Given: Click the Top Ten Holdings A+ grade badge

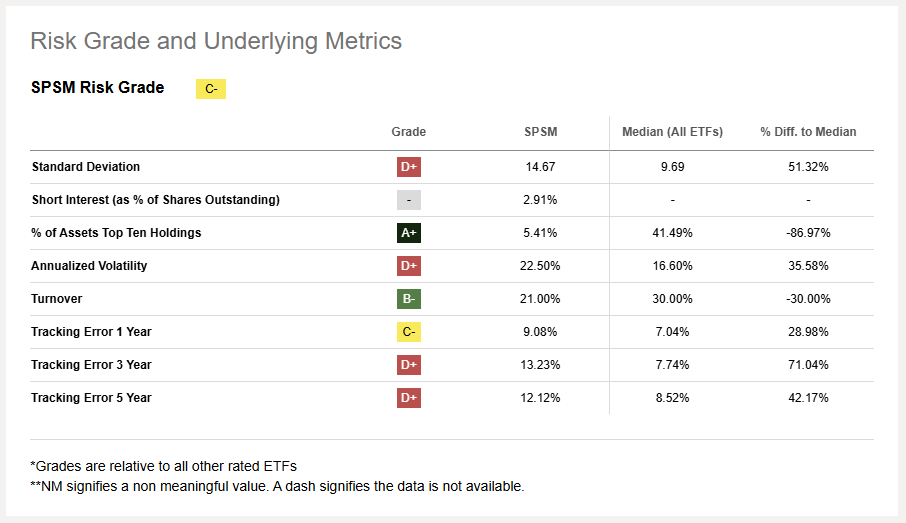Looking at the screenshot, I should click(x=408, y=233).
